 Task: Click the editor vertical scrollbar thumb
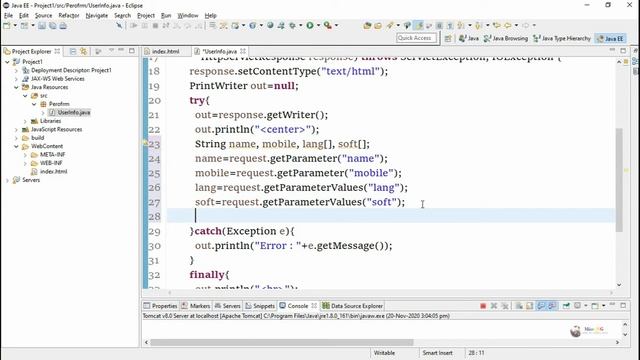coord(619,180)
